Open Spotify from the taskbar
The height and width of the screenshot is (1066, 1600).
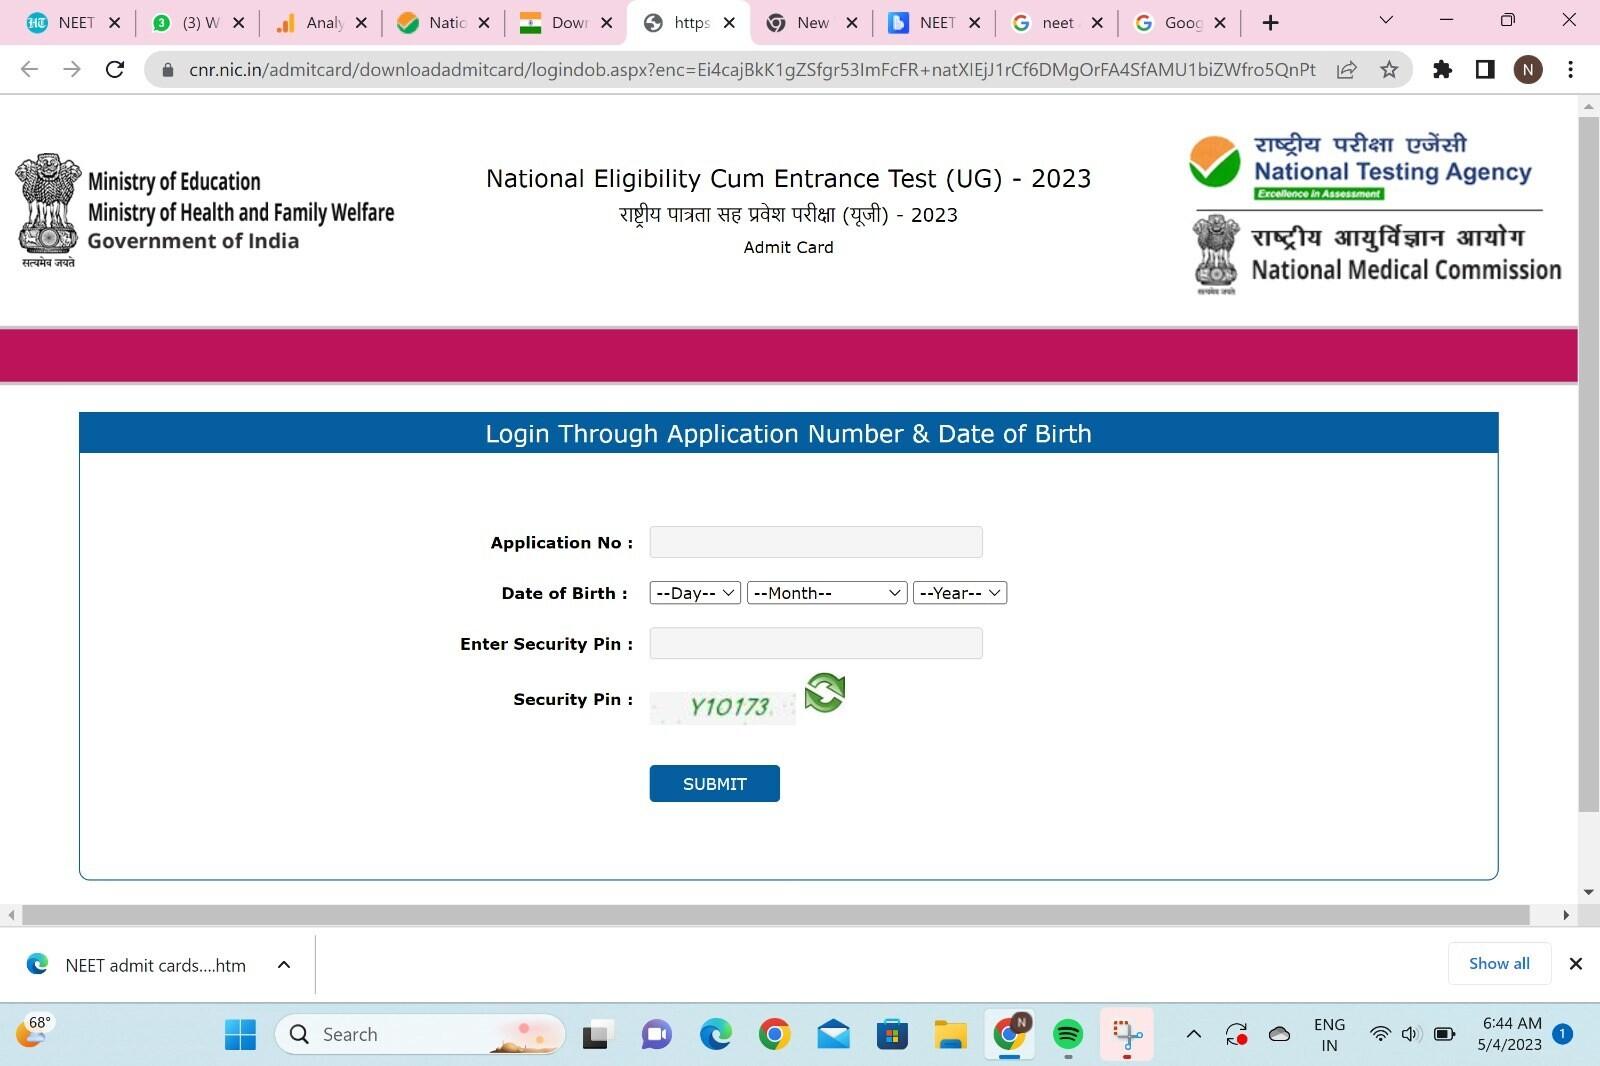pyautogui.click(x=1068, y=1034)
